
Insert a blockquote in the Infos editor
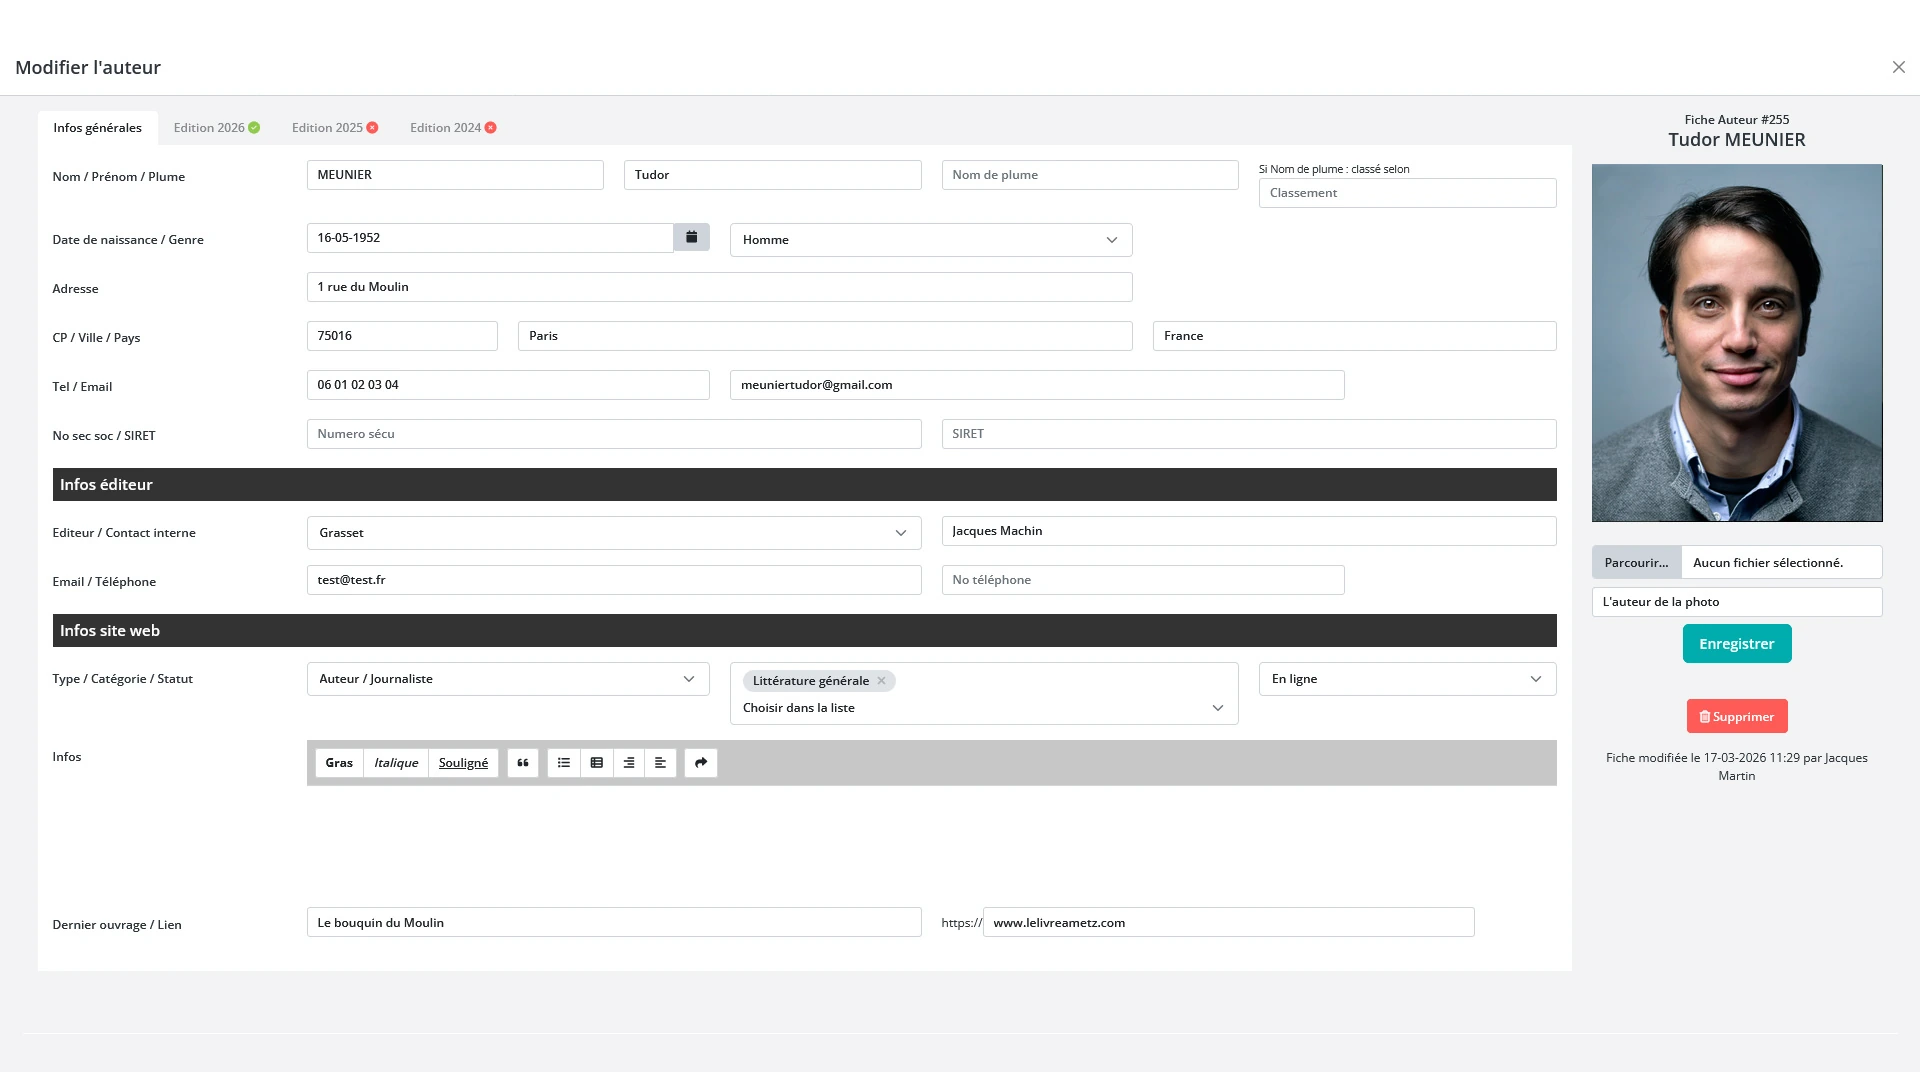523,763
